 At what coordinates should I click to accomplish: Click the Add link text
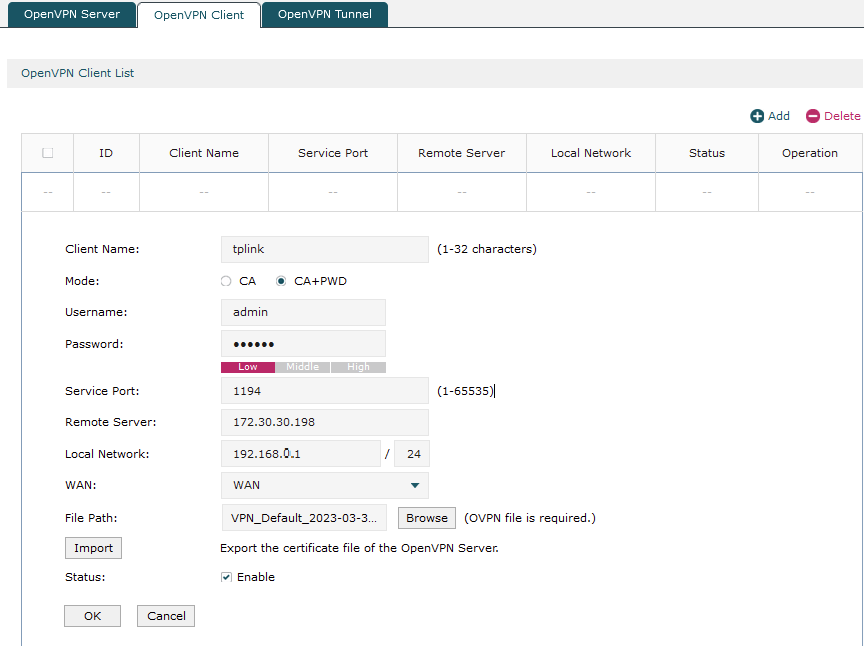pyautogui.click(x=779, y=116)
